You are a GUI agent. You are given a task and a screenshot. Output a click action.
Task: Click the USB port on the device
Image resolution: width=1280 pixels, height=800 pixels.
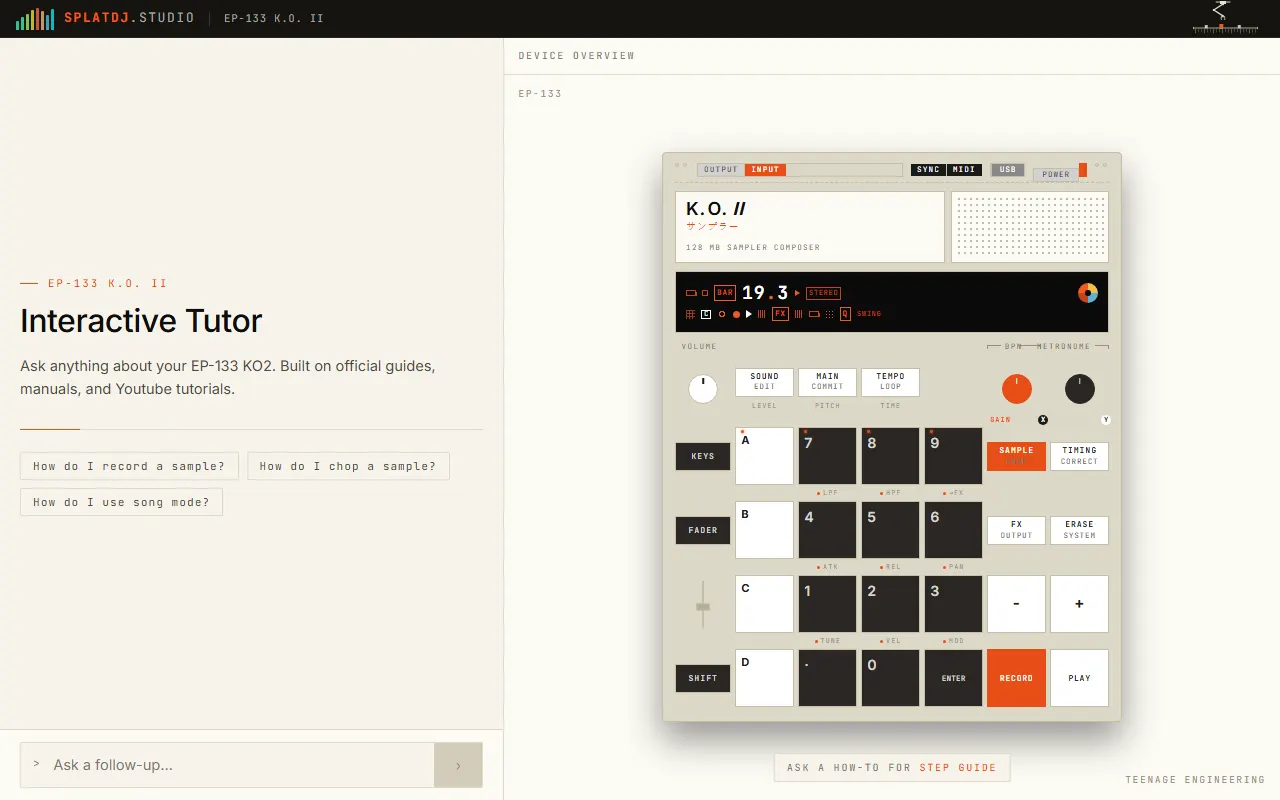[x=1007, y=170]
